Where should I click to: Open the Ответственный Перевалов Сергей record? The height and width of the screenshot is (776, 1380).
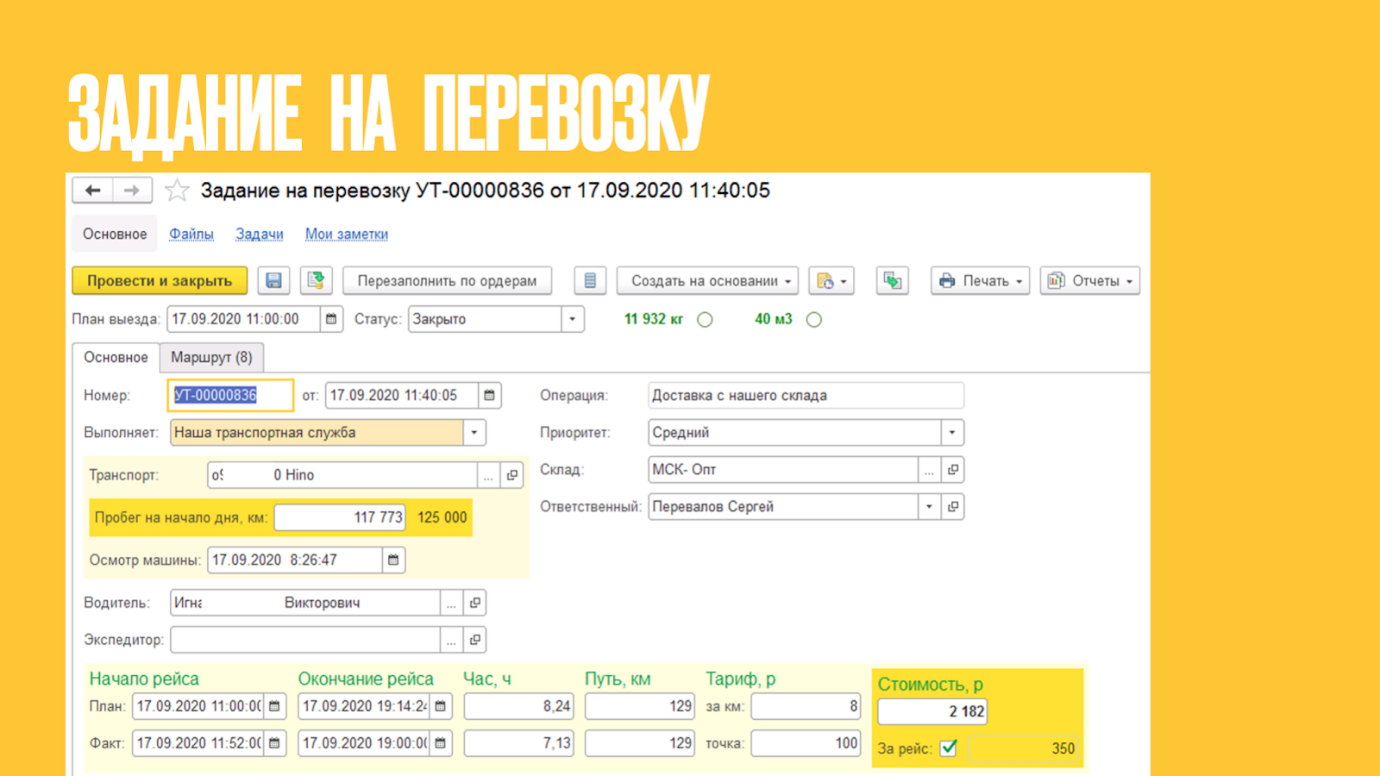tap(953, 507)
